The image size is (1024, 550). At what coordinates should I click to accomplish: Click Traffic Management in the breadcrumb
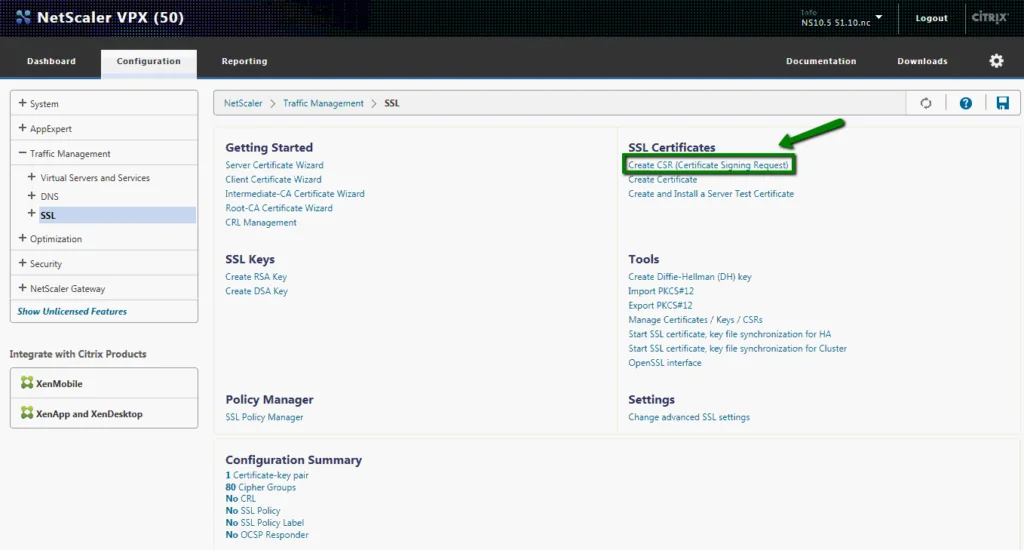pyautogui.click(x=323, y=103)
